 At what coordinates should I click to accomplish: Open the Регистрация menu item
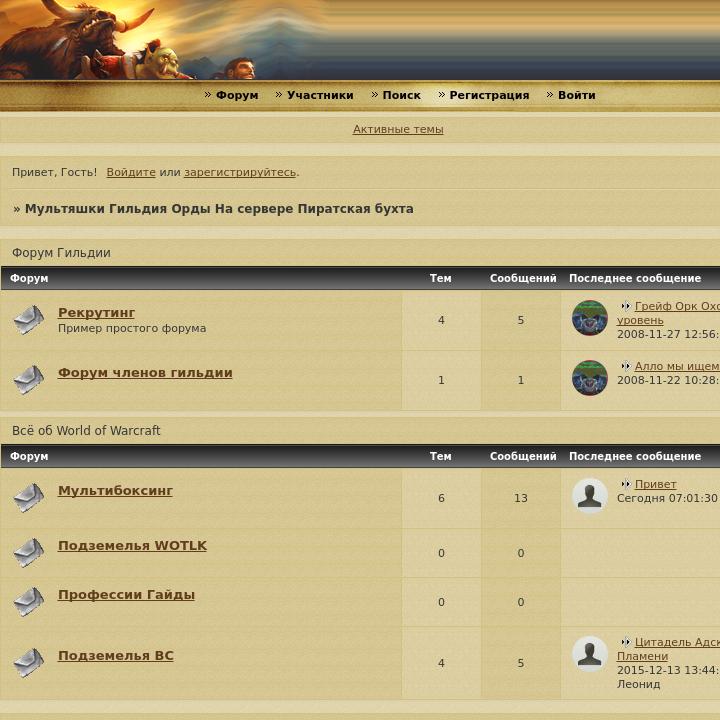click(489, 95)
